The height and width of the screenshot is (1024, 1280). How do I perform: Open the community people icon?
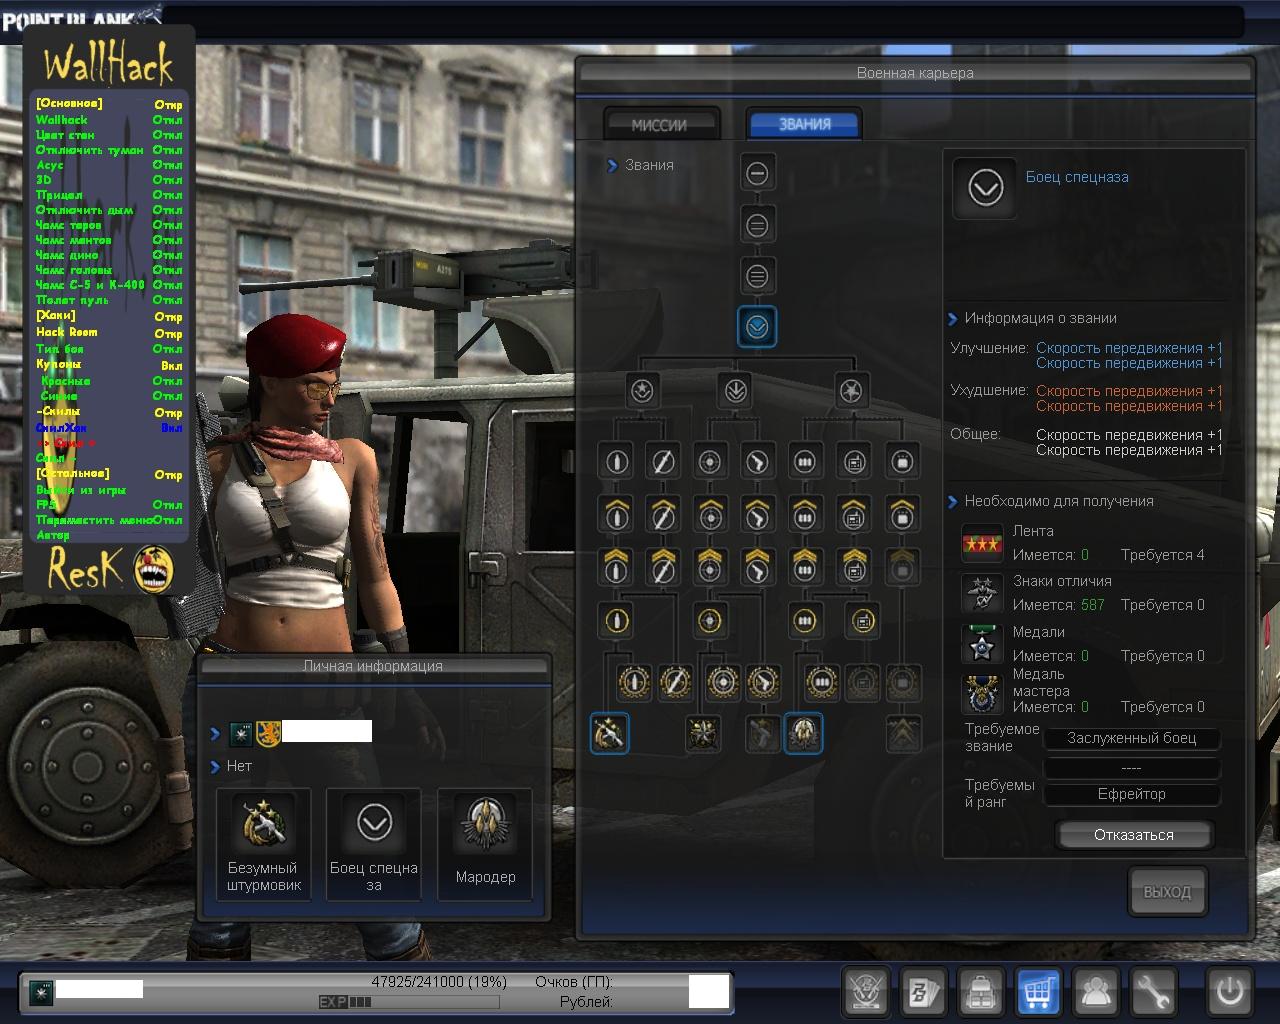coord(1097,991)
